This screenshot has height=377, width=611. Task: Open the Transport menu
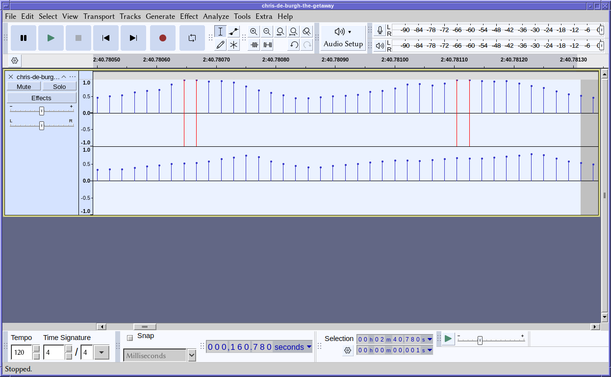tap(99, 16)
